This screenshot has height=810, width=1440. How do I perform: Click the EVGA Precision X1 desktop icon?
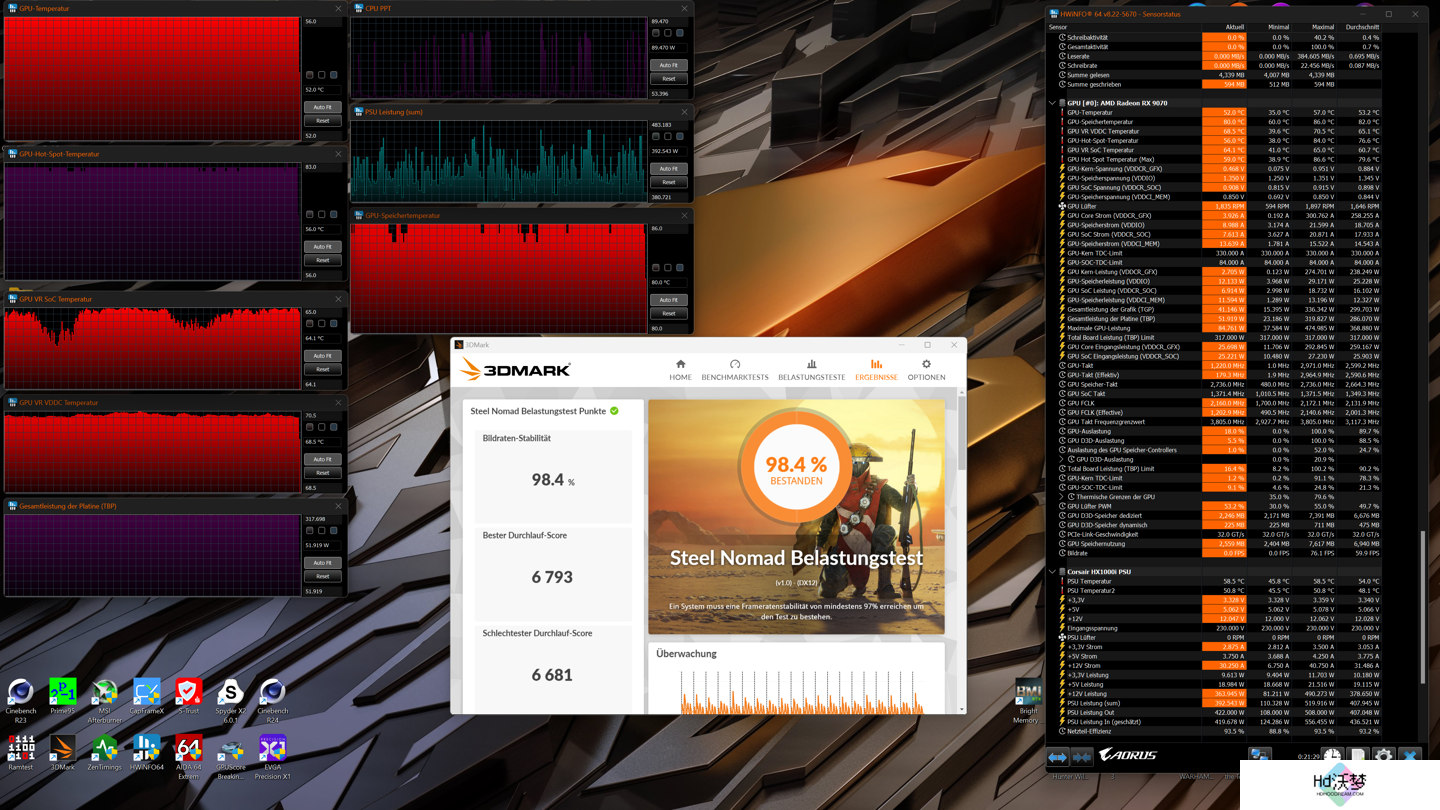(x=272, y=757)
